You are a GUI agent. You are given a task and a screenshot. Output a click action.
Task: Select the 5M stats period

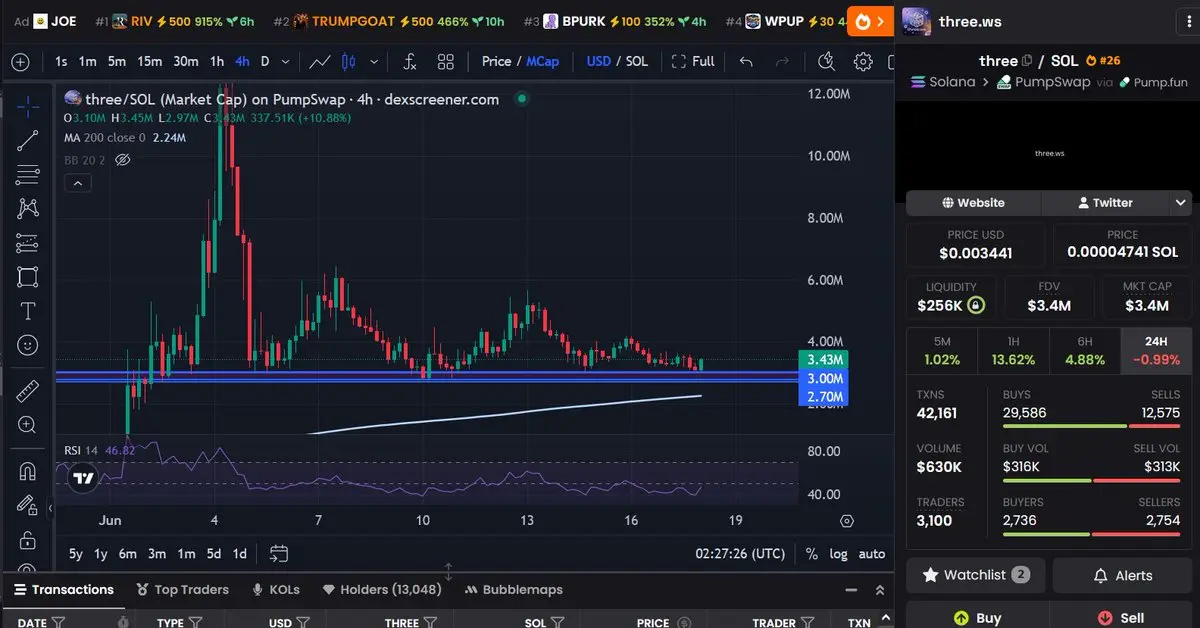pyautogui.click(x=942, y=351)
